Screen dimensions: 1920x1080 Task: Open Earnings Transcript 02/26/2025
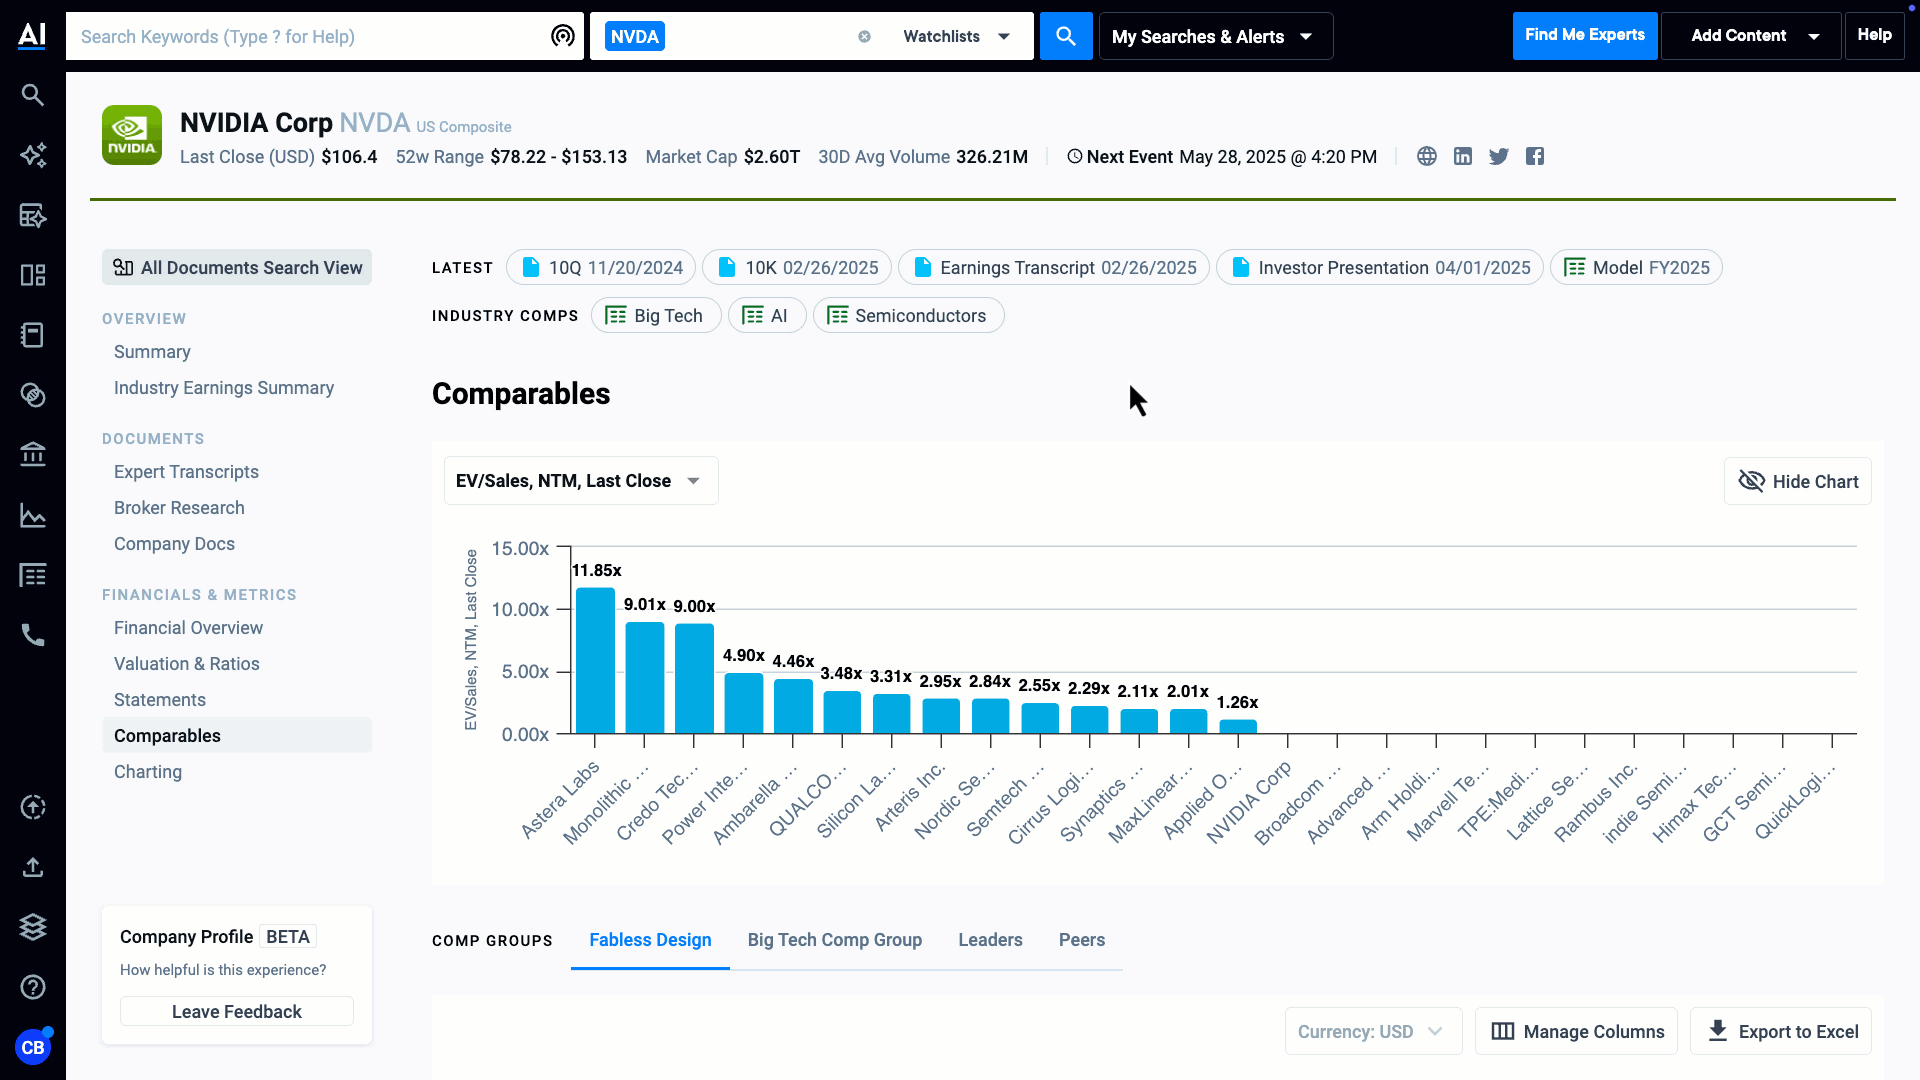[x=1054, y=267]
